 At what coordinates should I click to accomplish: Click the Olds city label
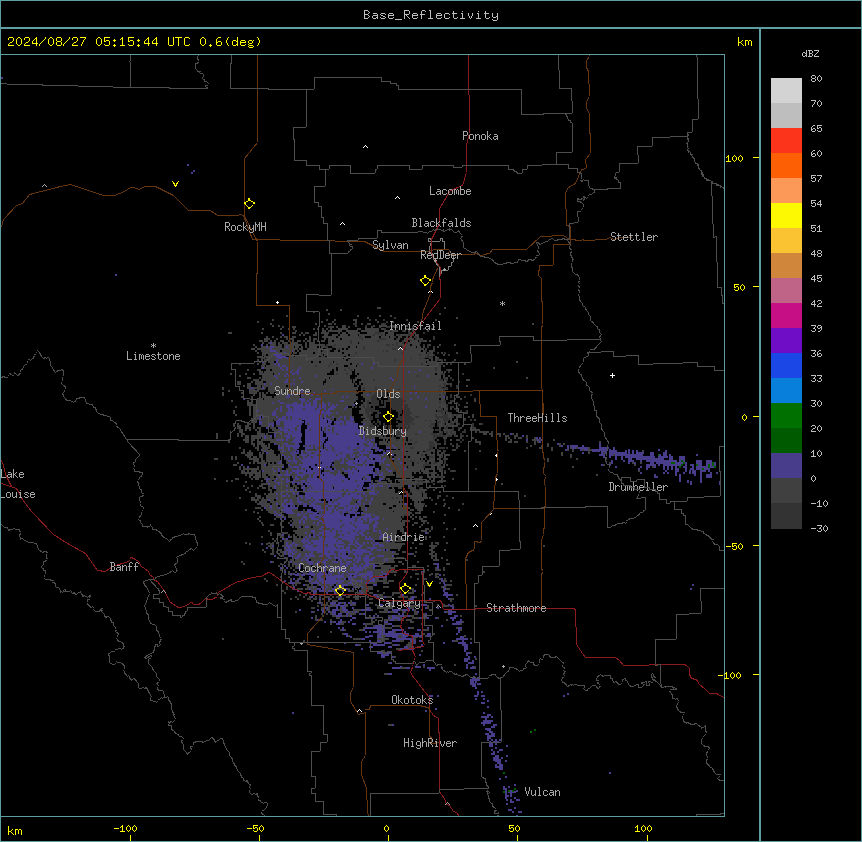click(388, 394)
